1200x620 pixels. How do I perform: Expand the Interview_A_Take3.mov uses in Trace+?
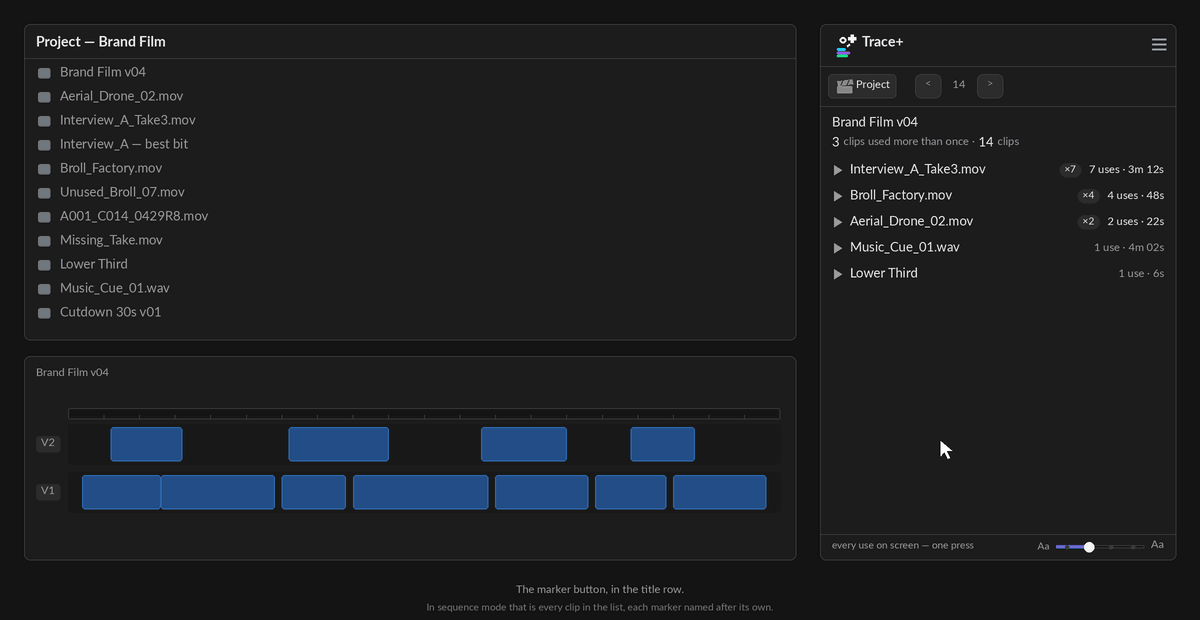tap(838, 170)
